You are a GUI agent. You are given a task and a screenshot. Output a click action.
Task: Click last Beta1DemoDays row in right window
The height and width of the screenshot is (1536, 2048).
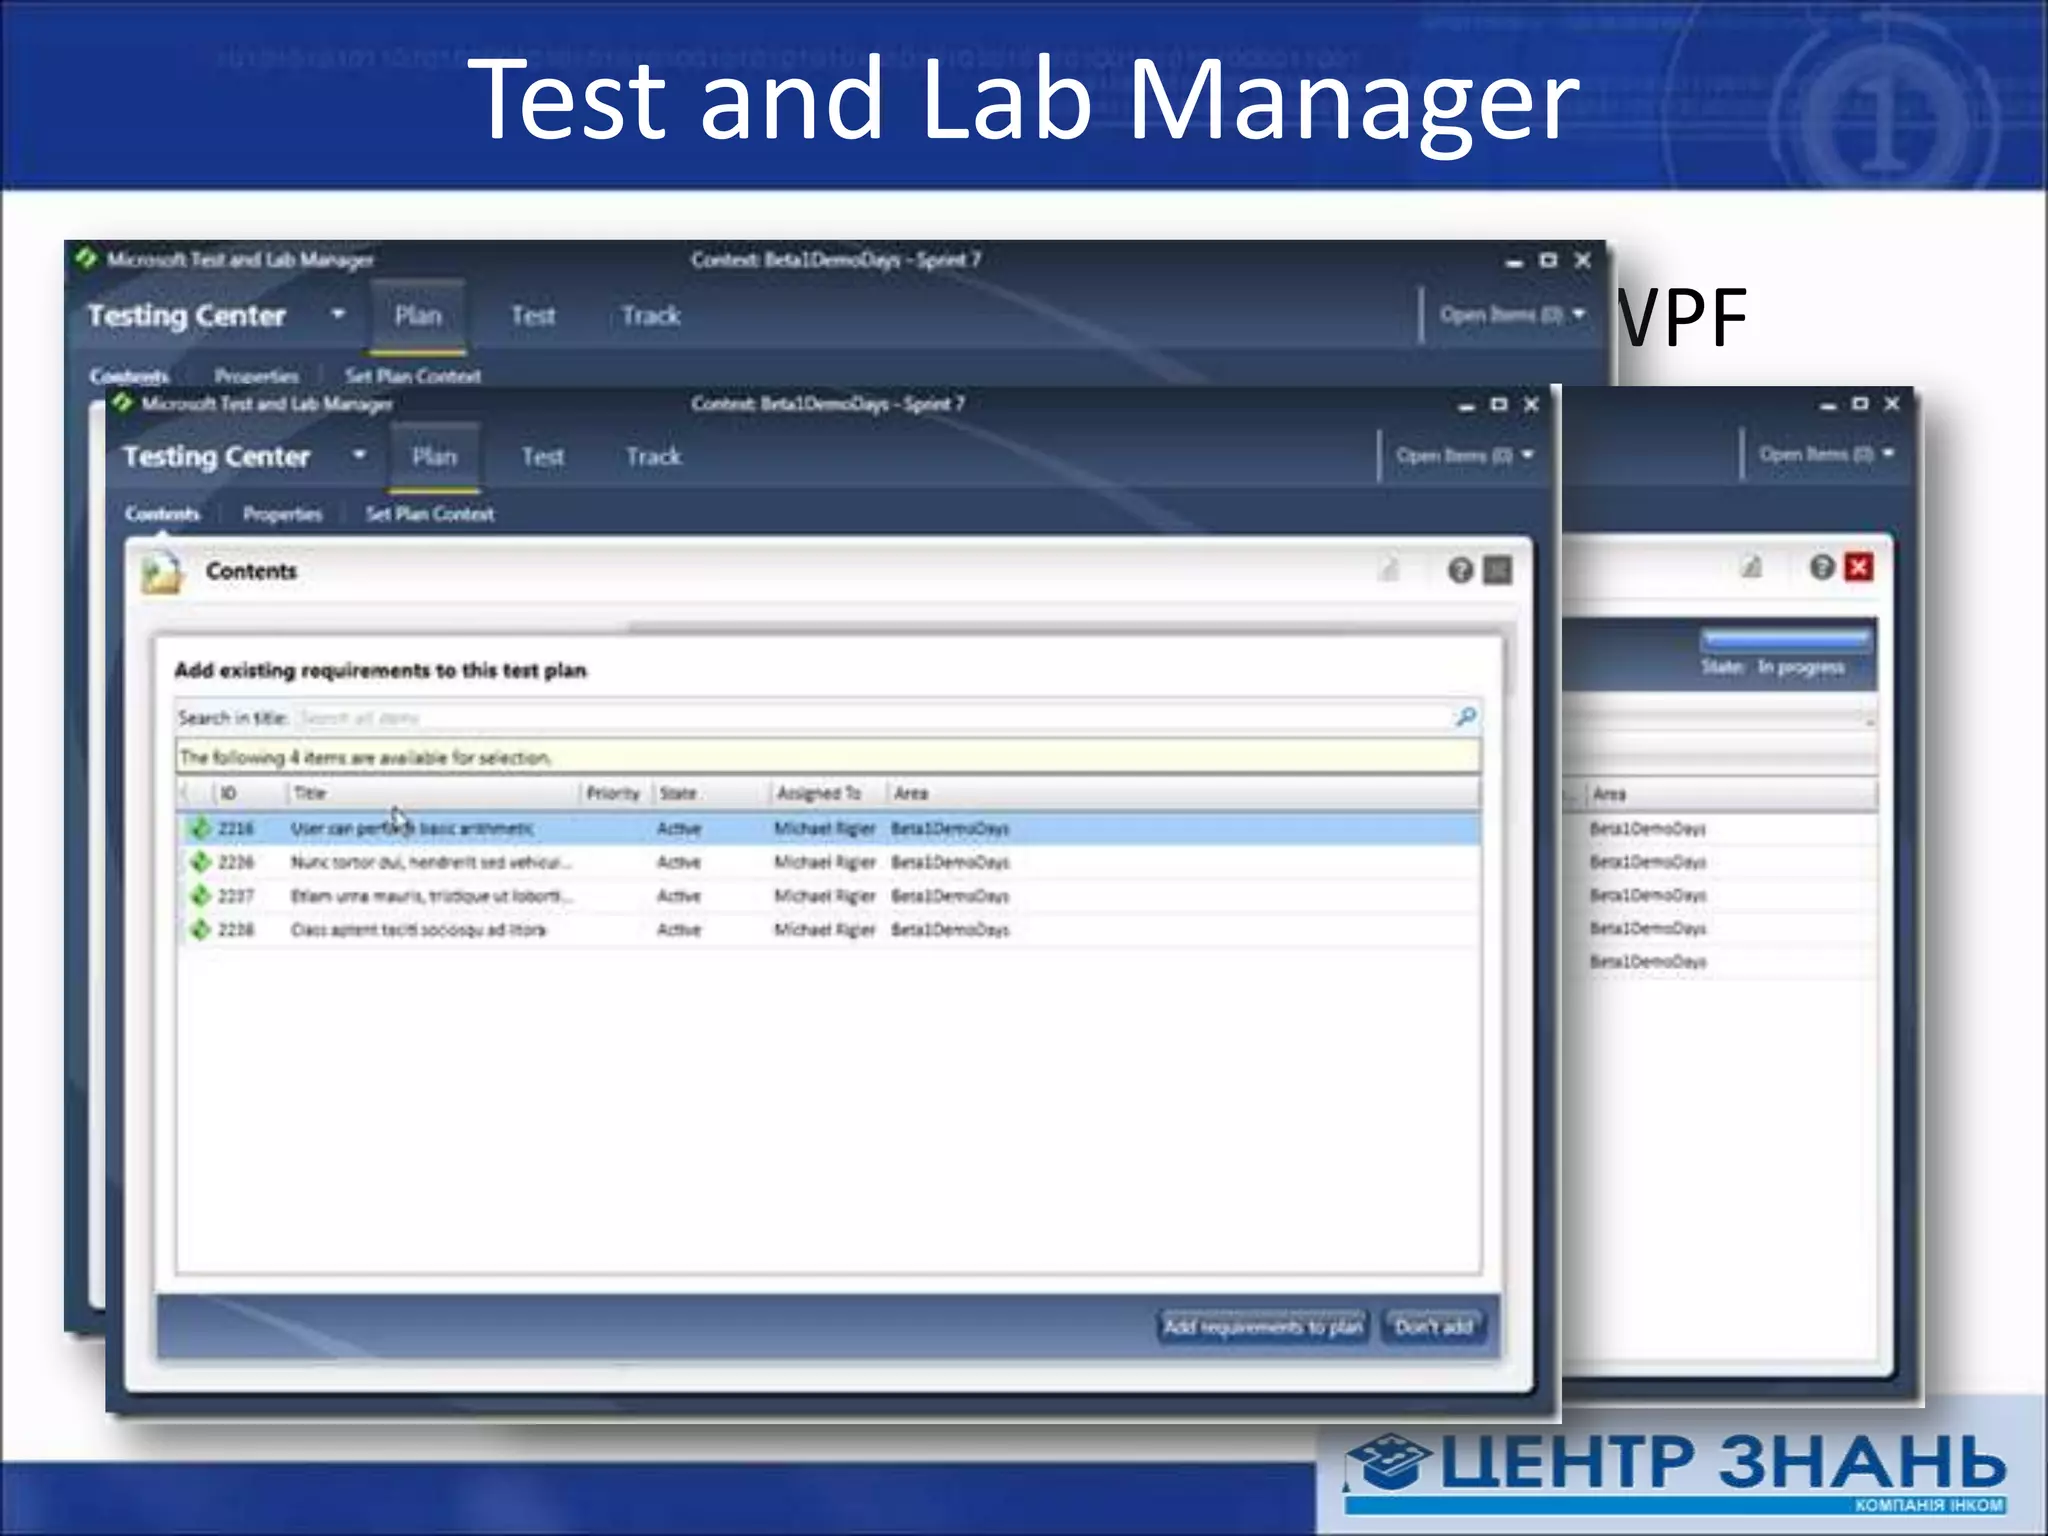coord(1648,962)
